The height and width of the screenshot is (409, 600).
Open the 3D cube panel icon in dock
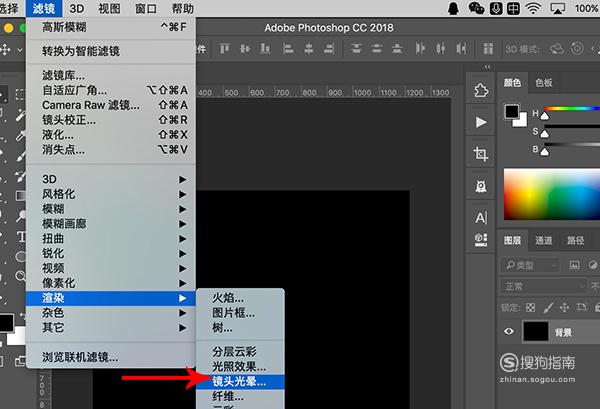(481, 240)
